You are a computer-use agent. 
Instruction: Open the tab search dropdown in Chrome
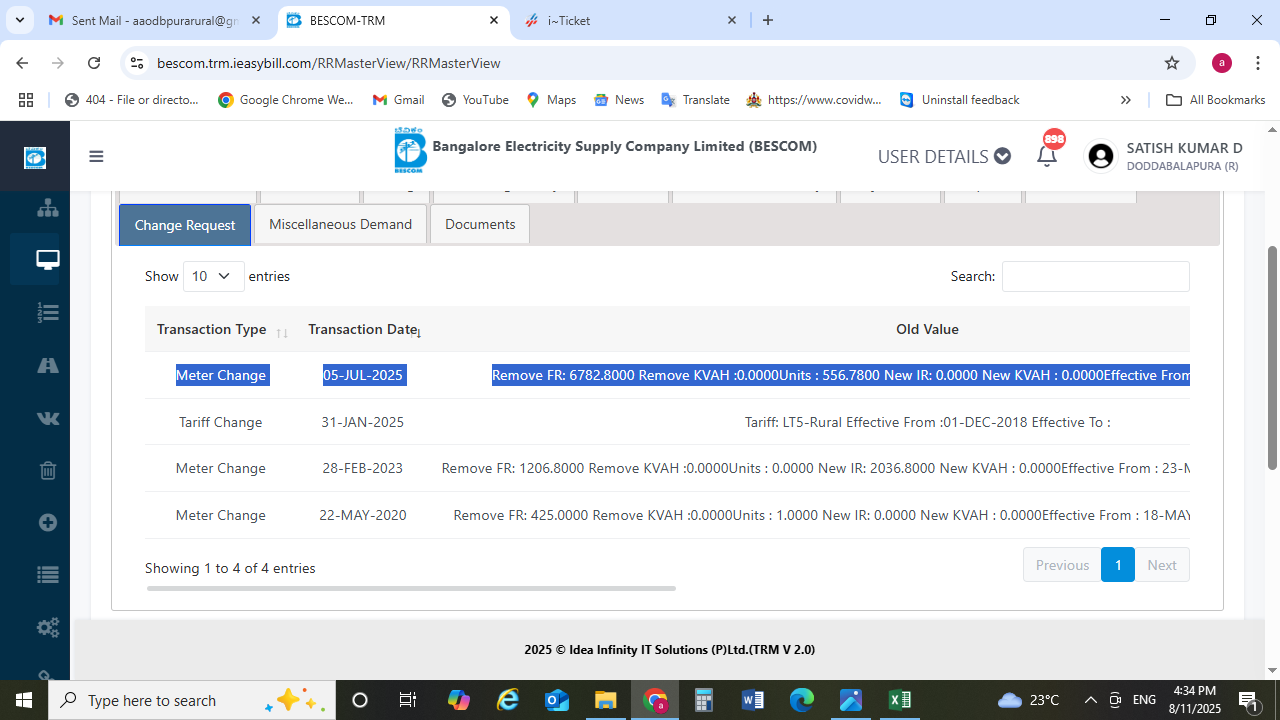(19, 20)
